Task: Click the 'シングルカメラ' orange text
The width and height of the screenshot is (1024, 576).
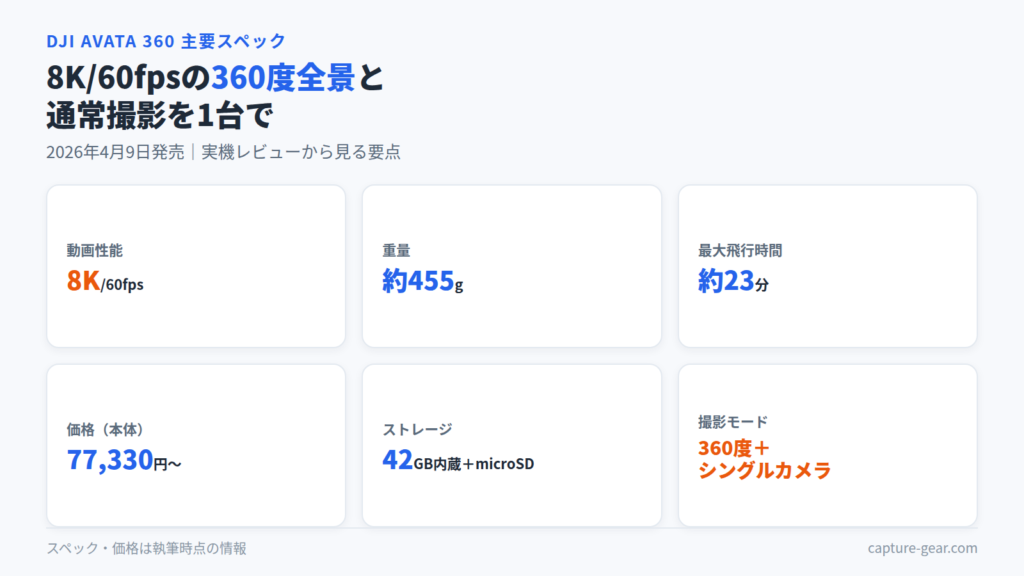Action: [x=765, y=470]
